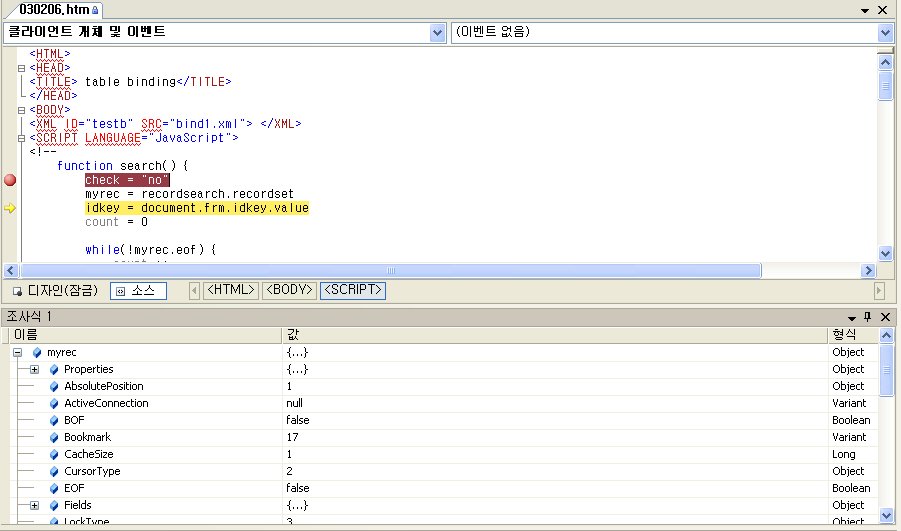901x531 pixels.
Task: Navigate tag breadcrumb right arrow
Action: point(879,291)
